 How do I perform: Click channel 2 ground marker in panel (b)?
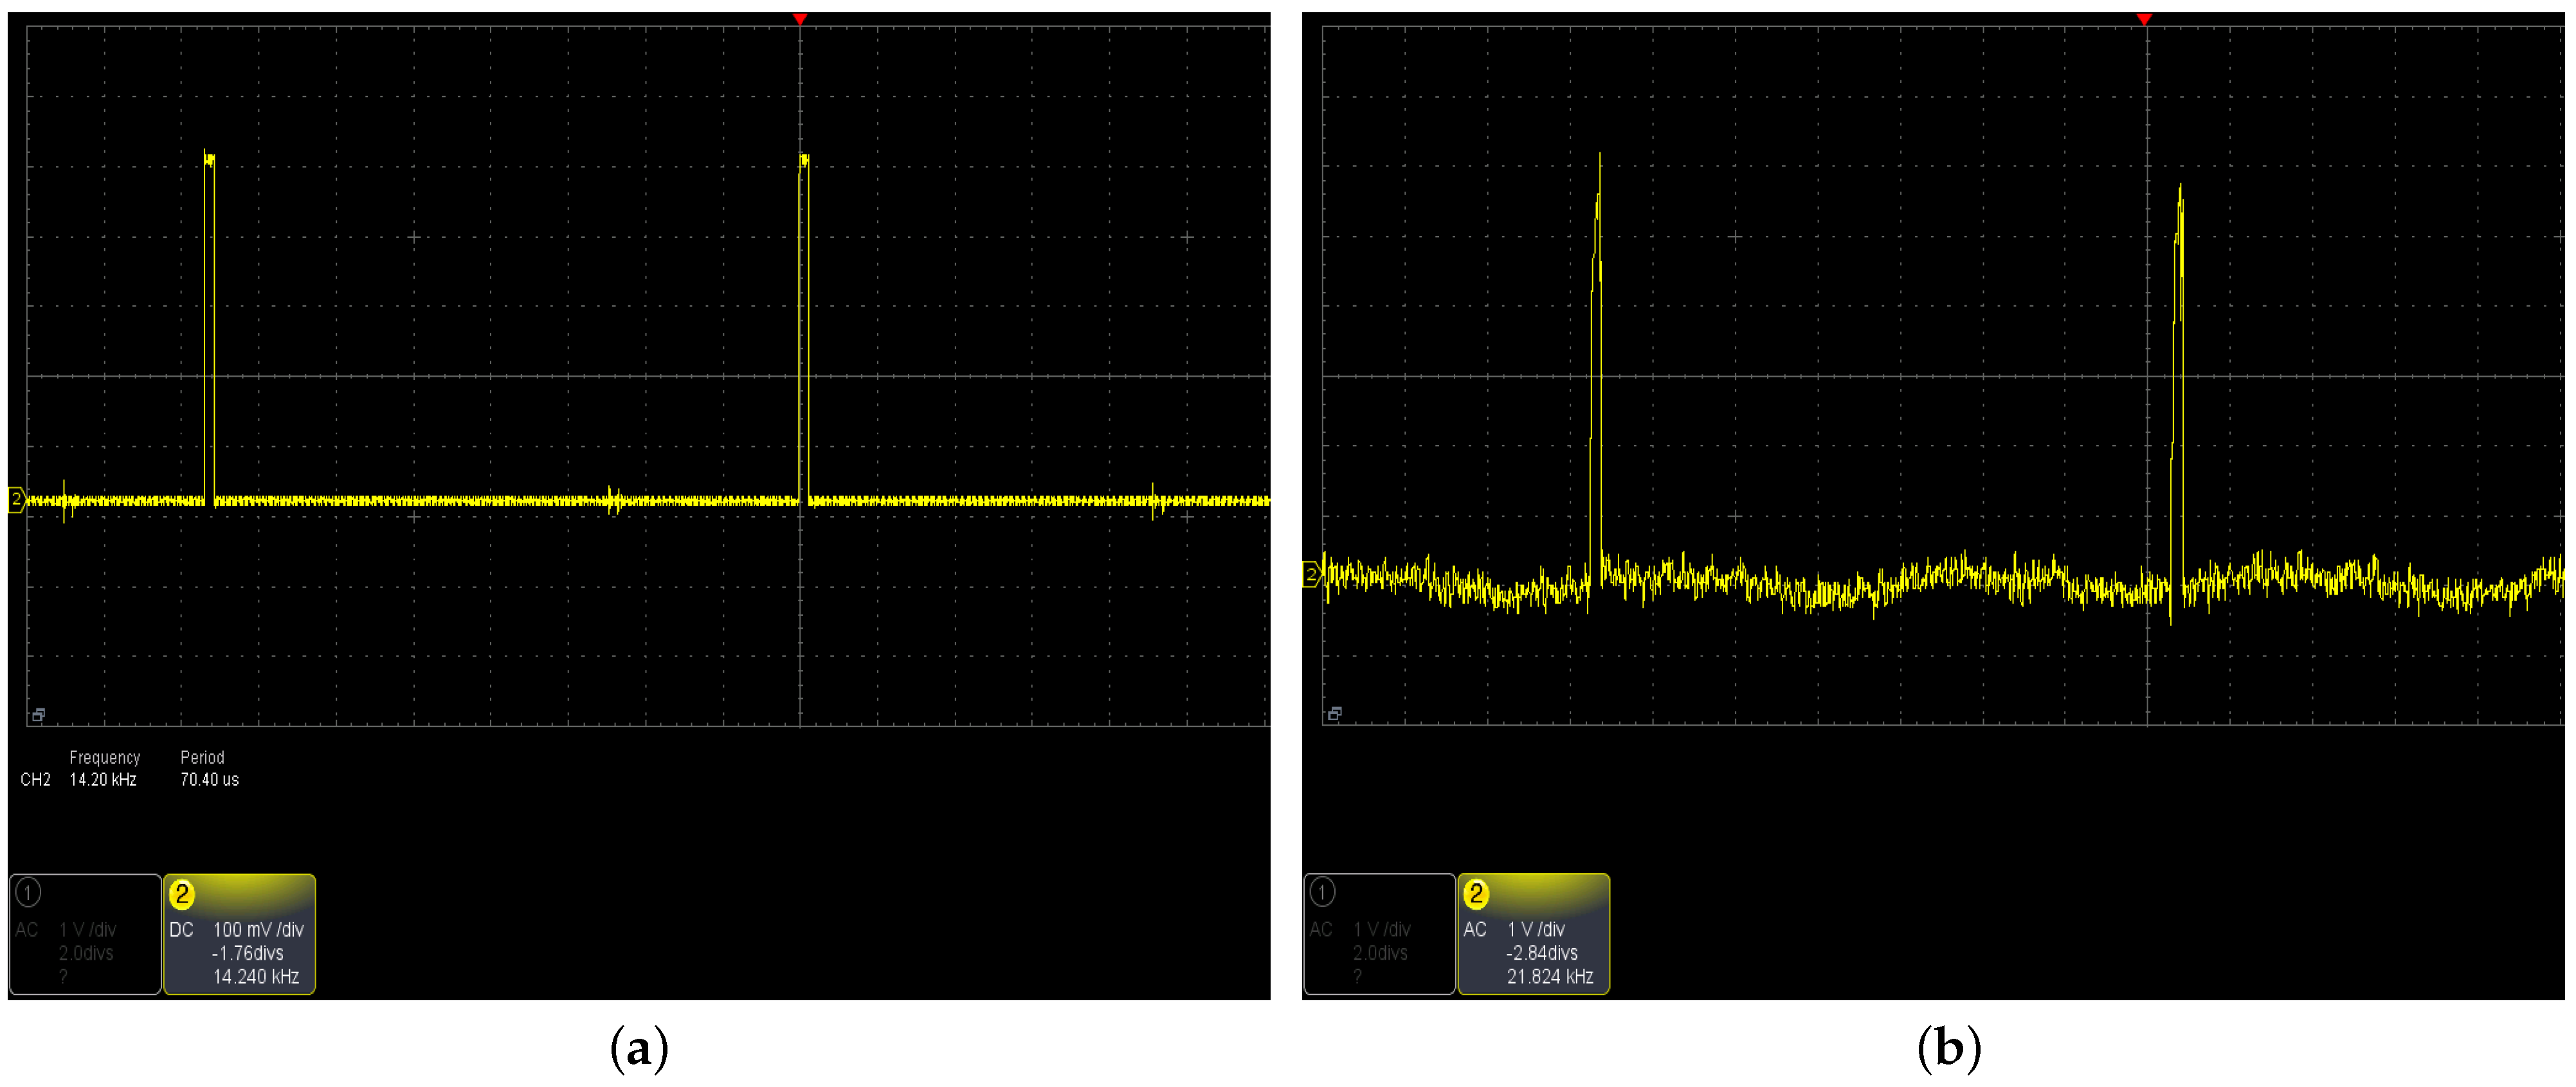point(1311,575)
